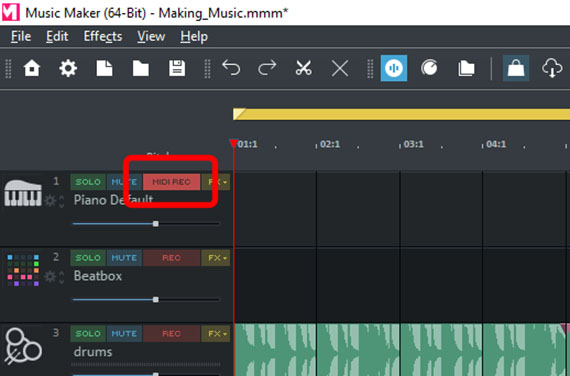Screen dimensions: 570x376
Task: Open Beatbox track gear settings
Action: click(x=50, y=277)
